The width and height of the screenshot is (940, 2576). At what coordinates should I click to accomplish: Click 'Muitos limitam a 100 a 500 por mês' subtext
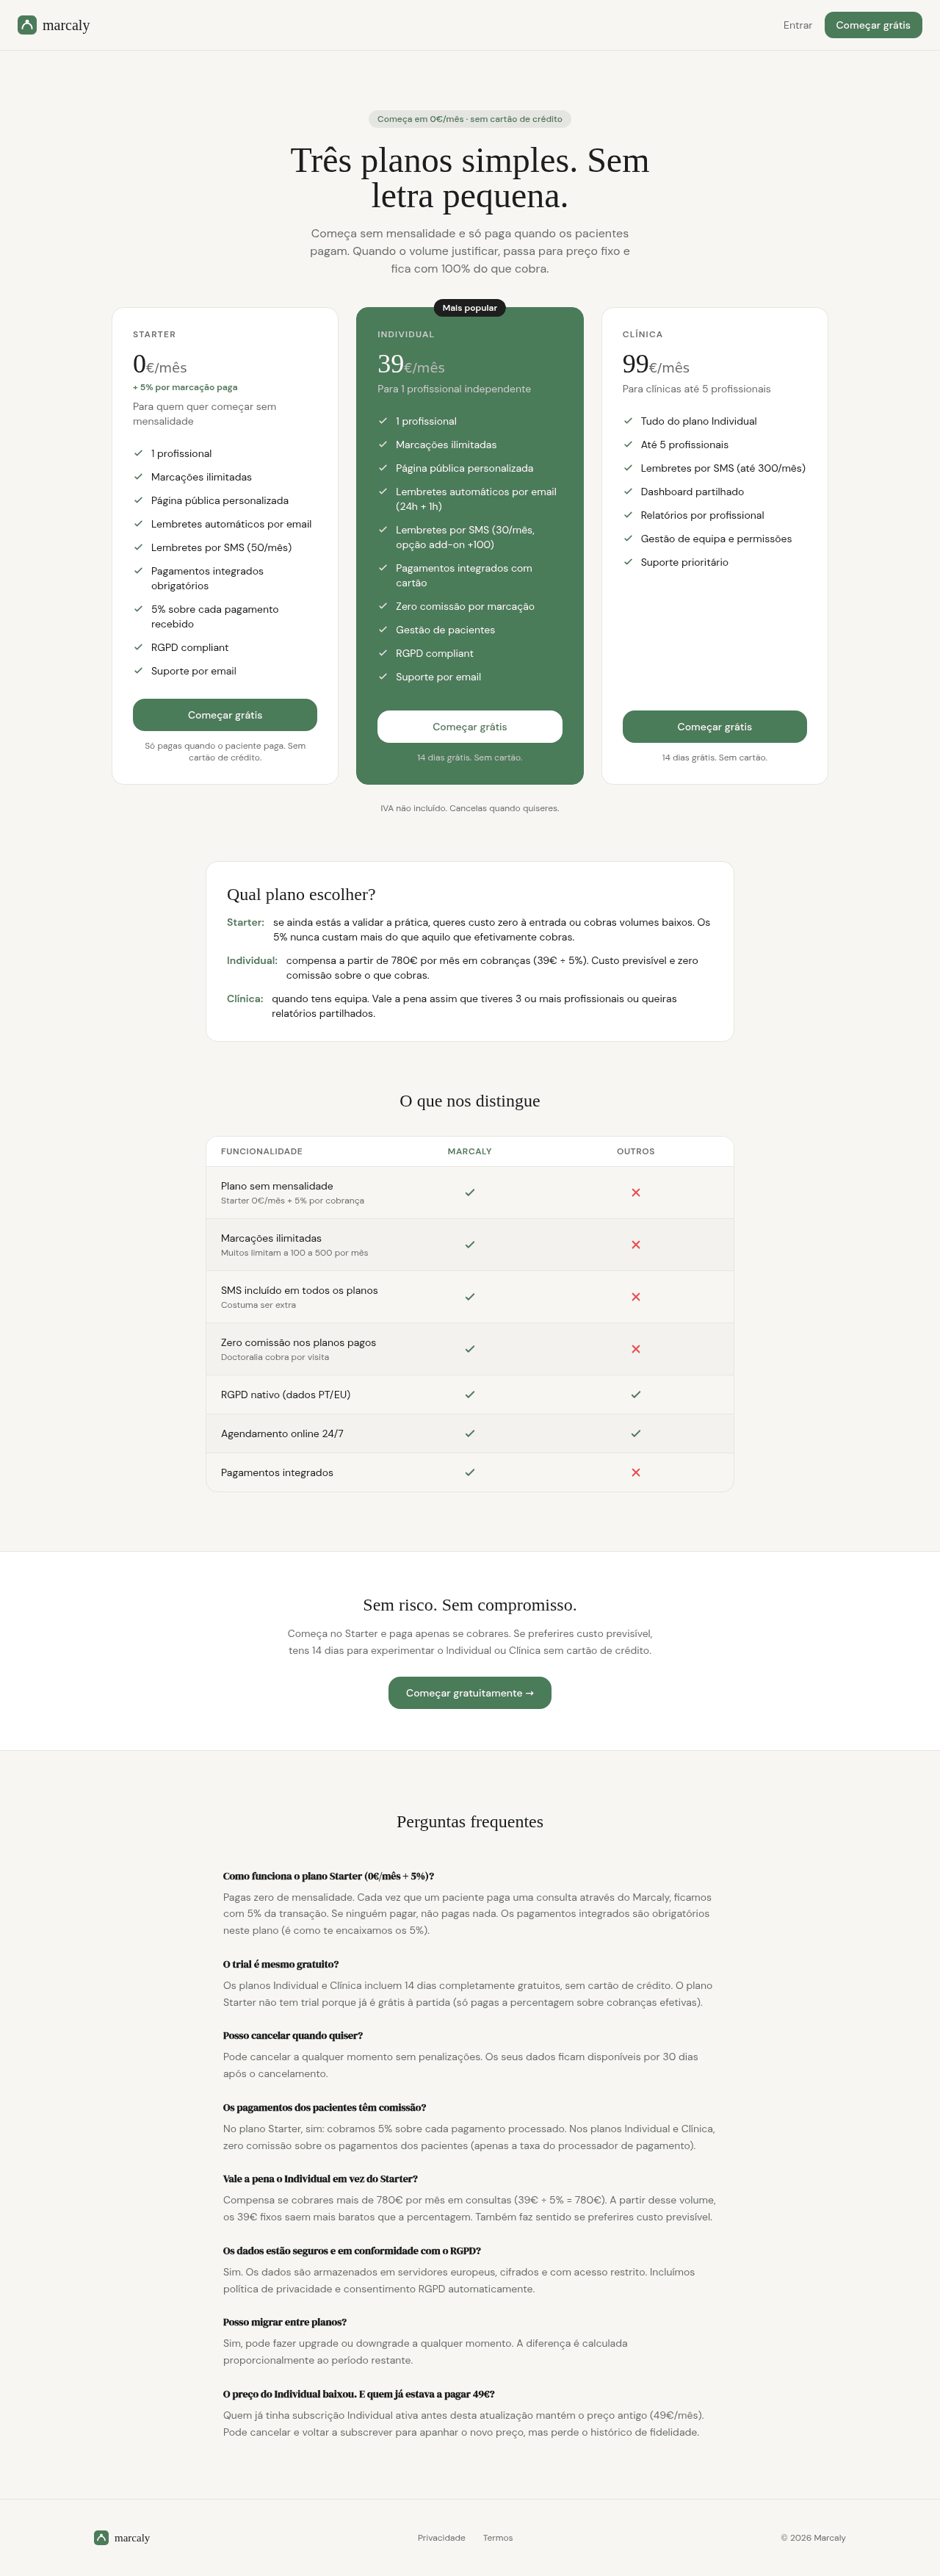(x=294, y=1253)
